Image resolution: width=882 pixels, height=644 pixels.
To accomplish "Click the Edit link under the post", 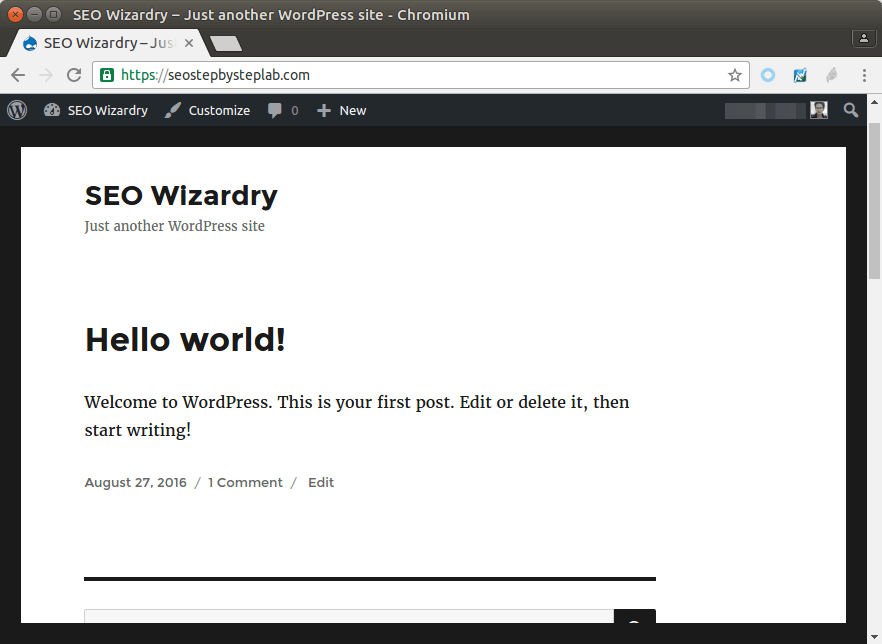I will click(x=321, y=482).
